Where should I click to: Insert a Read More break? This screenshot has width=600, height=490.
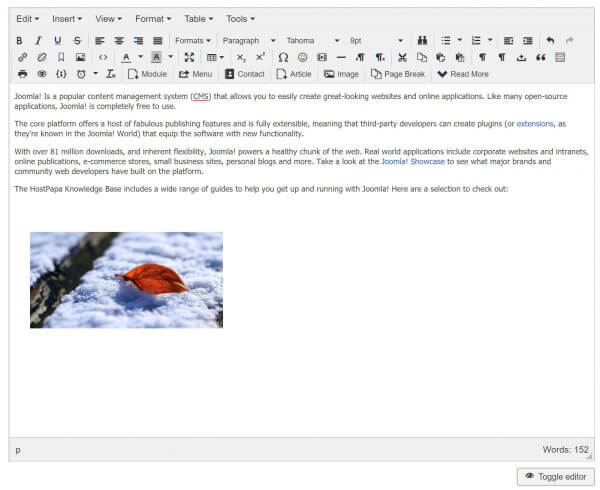tap(463, 74)
